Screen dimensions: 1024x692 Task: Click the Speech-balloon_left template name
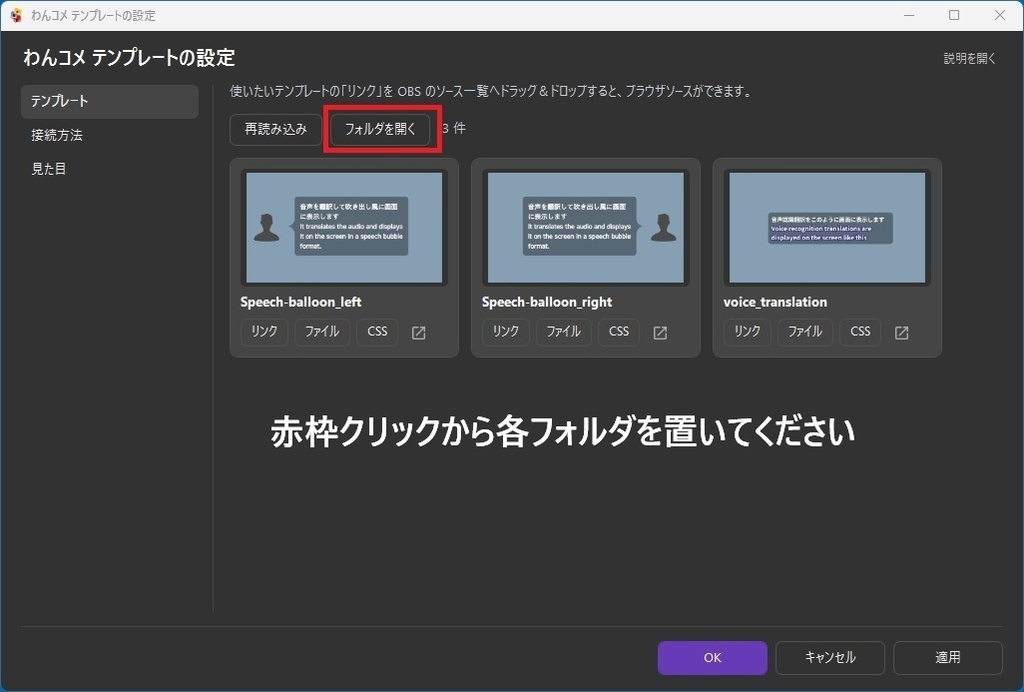pyautogui.click(x=300, y=302)
